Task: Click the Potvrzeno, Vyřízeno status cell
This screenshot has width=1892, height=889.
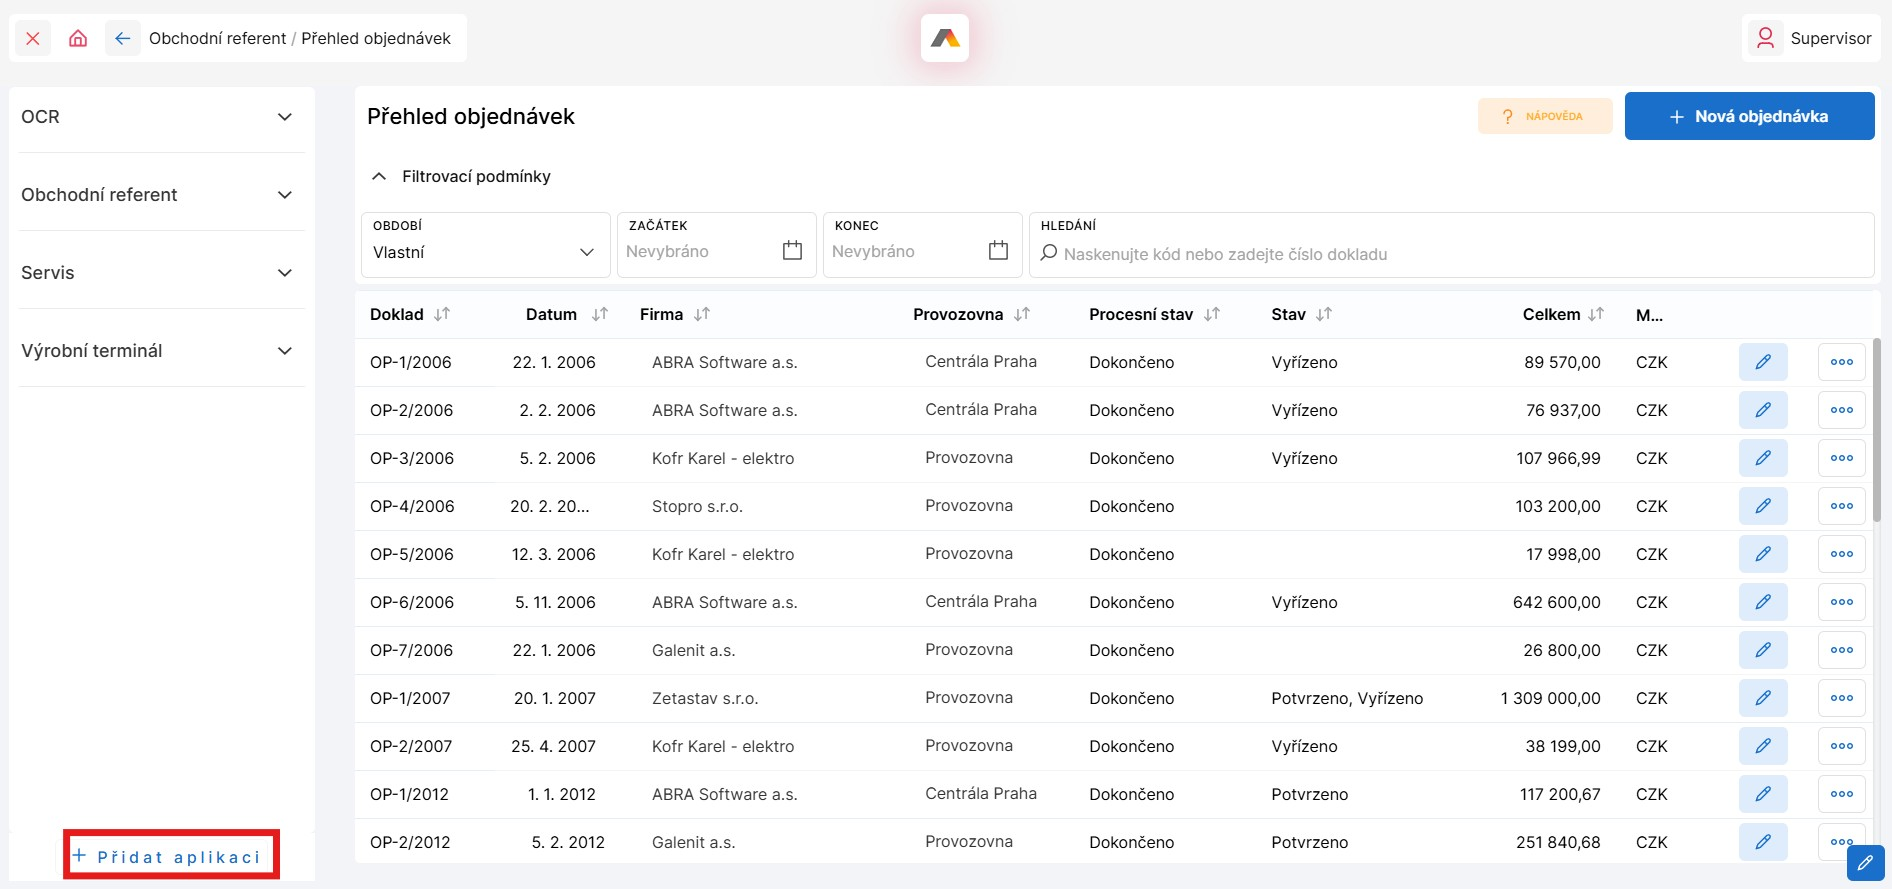Action: coord(1347,698)
